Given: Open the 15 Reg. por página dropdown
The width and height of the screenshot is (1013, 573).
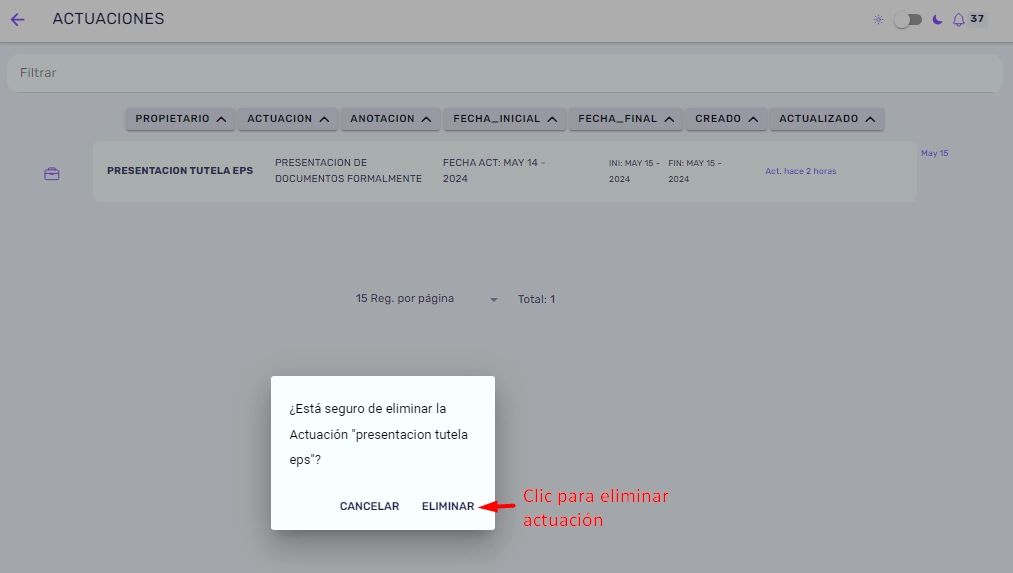Looking at the screenshot, I should pos(426,299).
